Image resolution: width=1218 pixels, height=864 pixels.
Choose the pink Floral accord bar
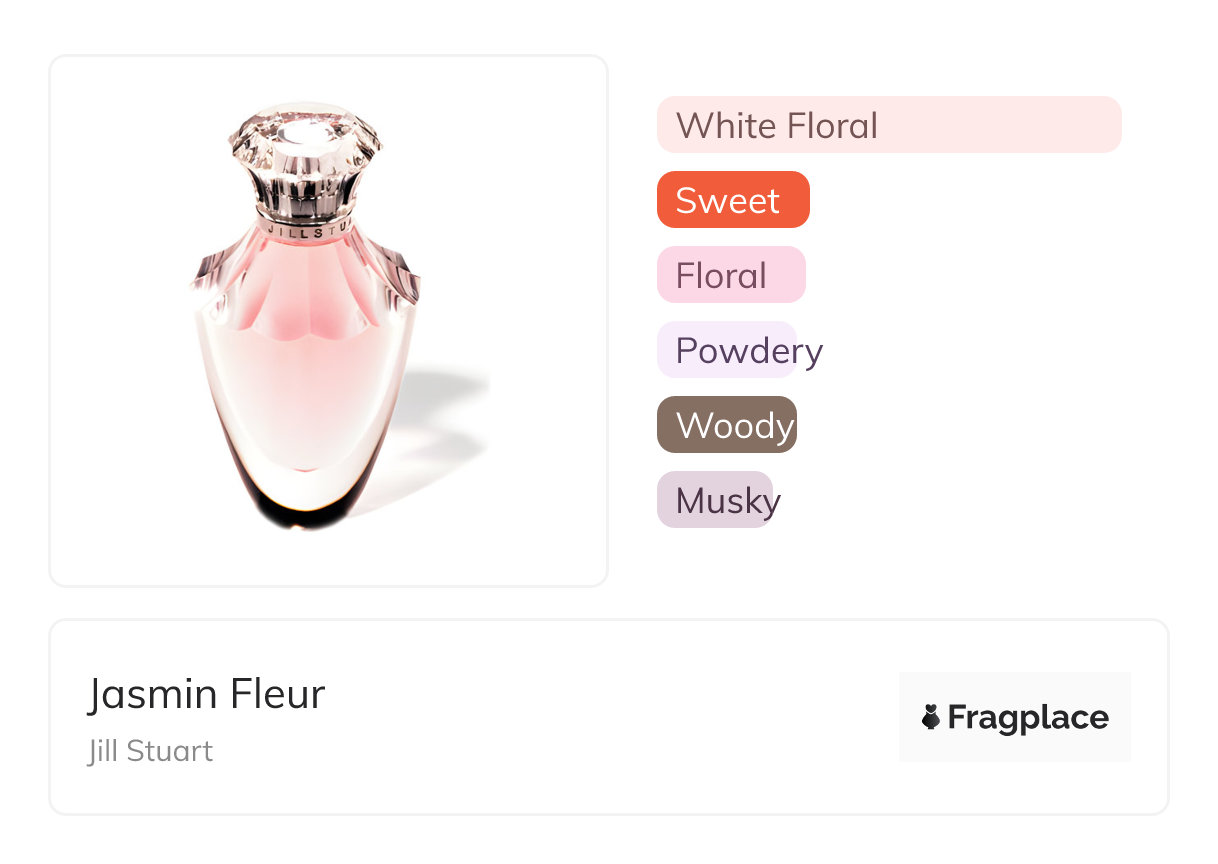(x=730, y=275)
